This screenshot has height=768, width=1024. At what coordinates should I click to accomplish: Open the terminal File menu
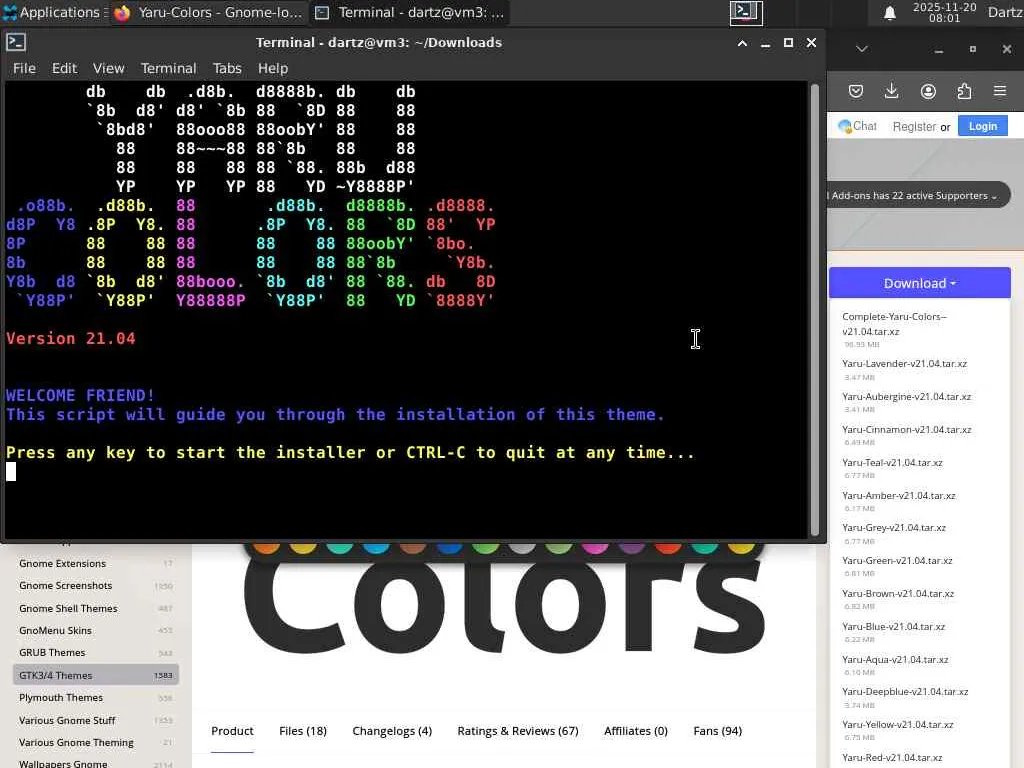pyautogui.click(x=24, y=68)
